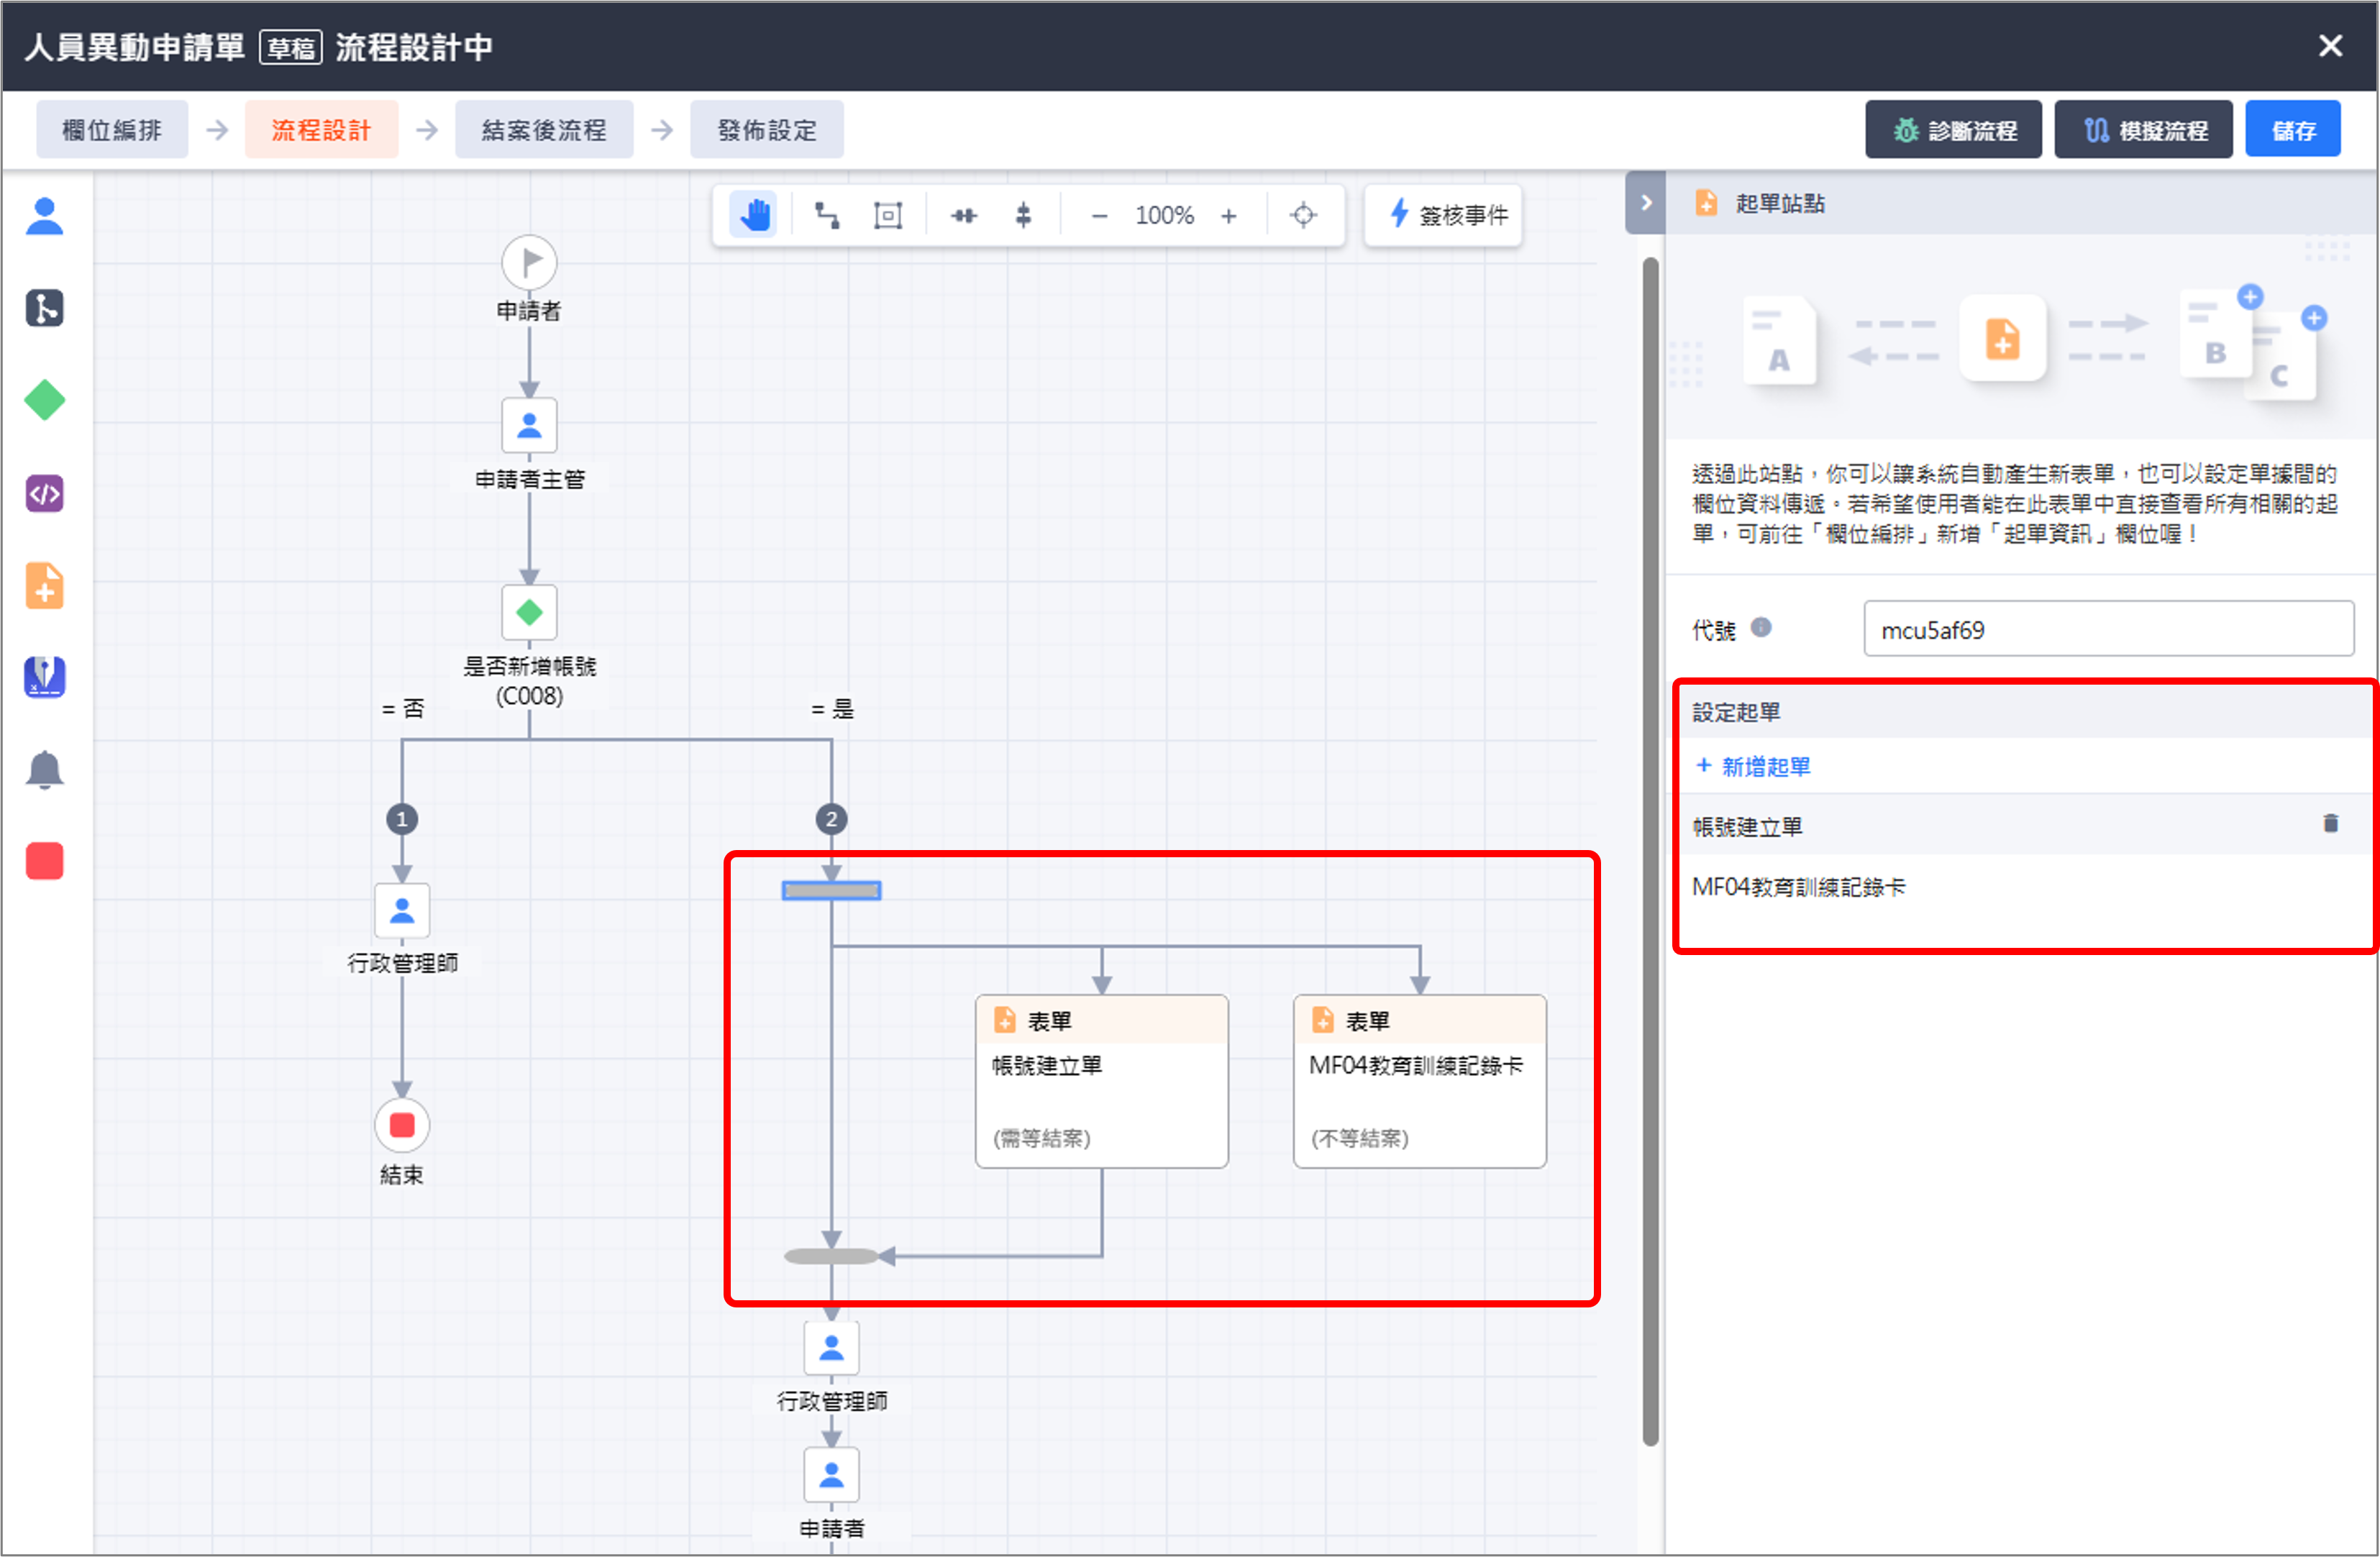Click the 起單站點 panel header icon

pyautogui.click(x=1706, y=203)
